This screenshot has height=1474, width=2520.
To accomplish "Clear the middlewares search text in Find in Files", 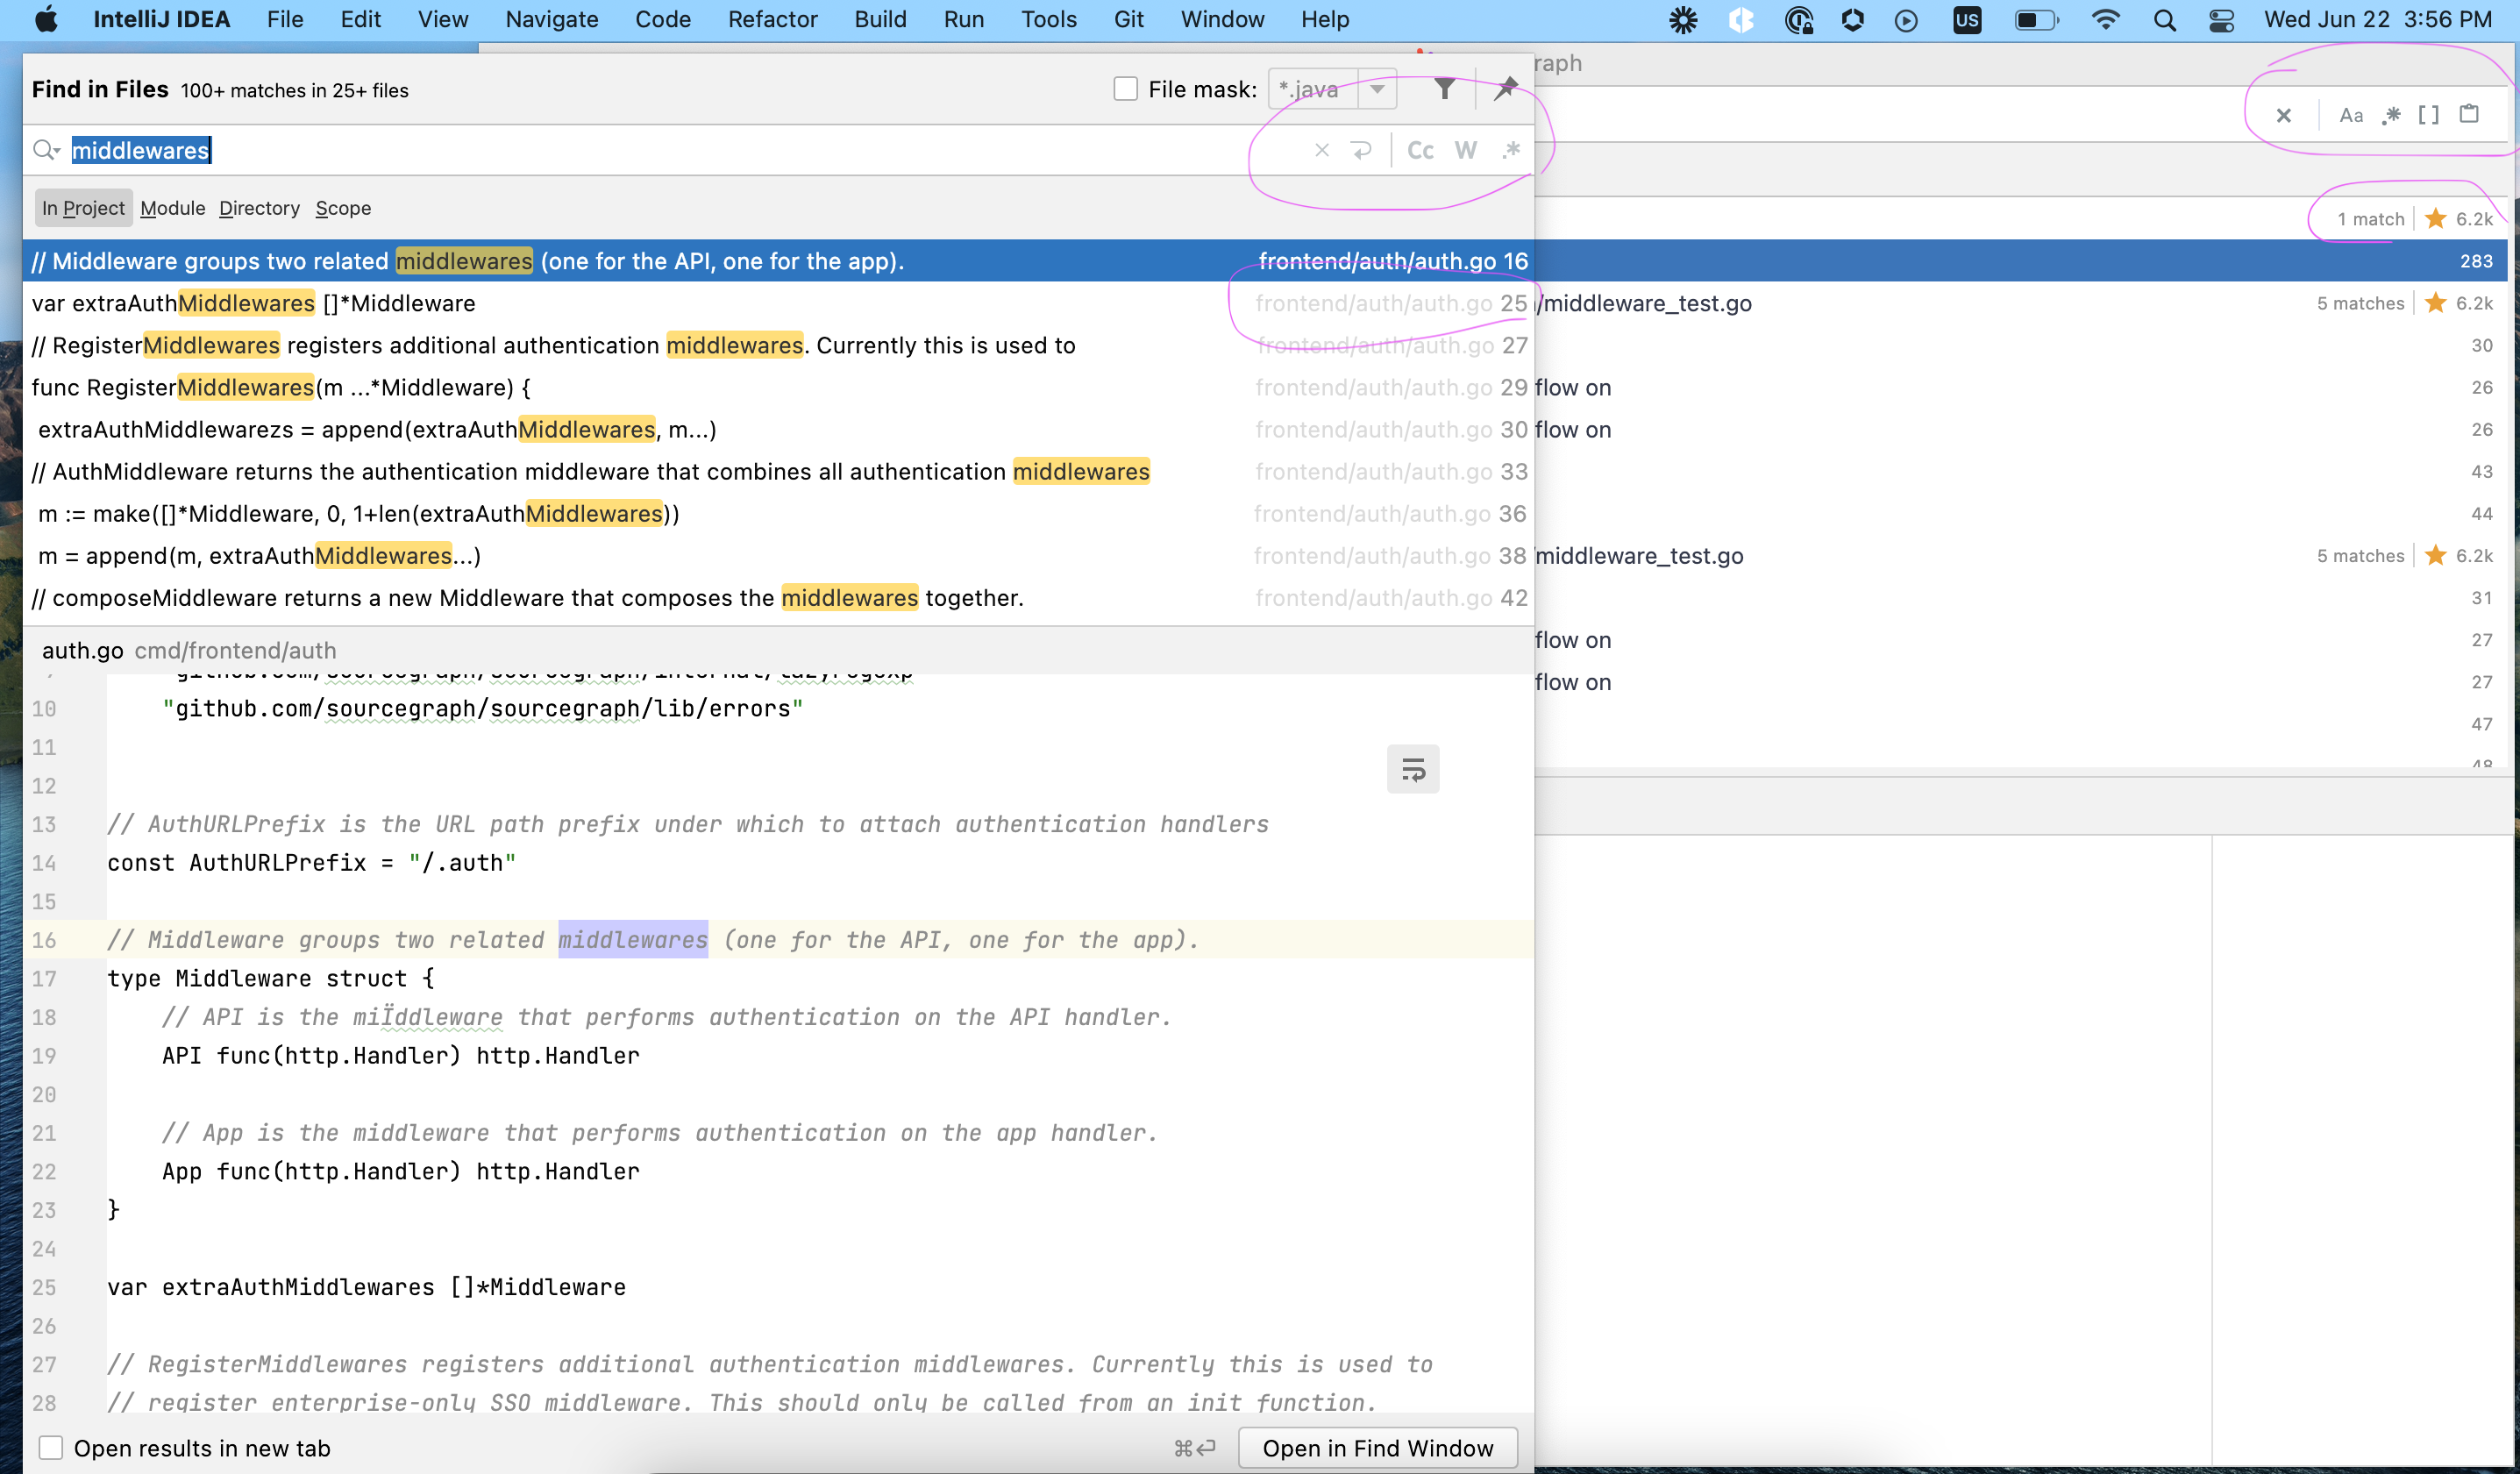I will [1322, 150].
